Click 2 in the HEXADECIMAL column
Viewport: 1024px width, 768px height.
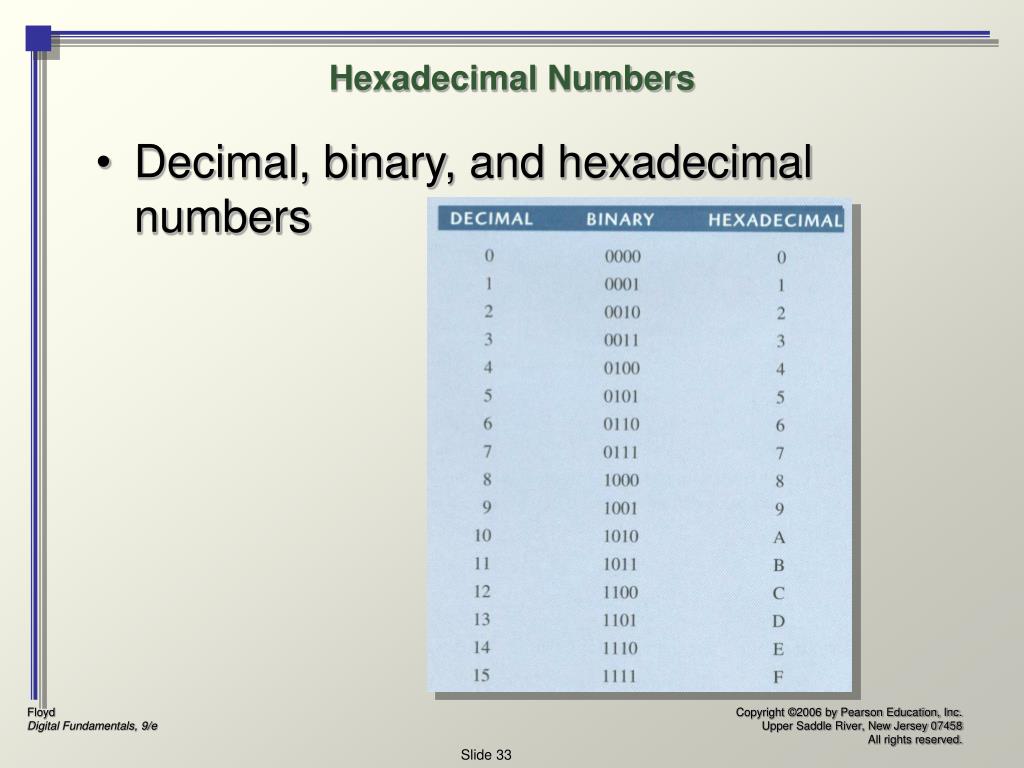780,314
